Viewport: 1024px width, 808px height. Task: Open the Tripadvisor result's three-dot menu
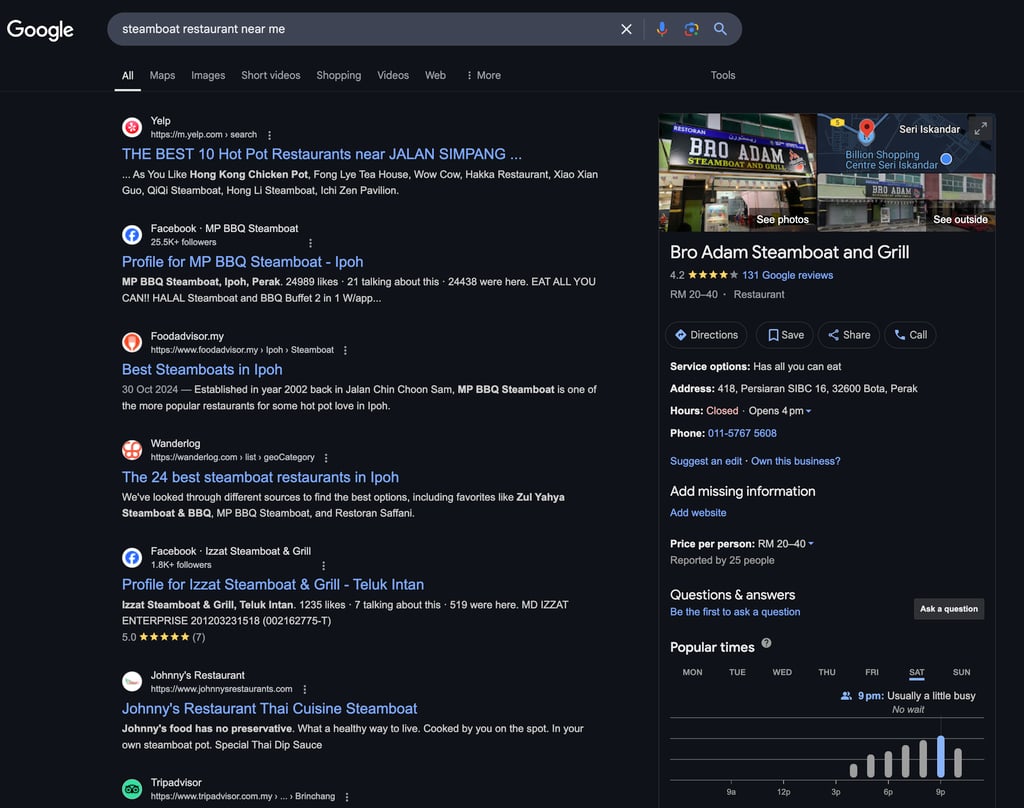[x=347, y=797]
